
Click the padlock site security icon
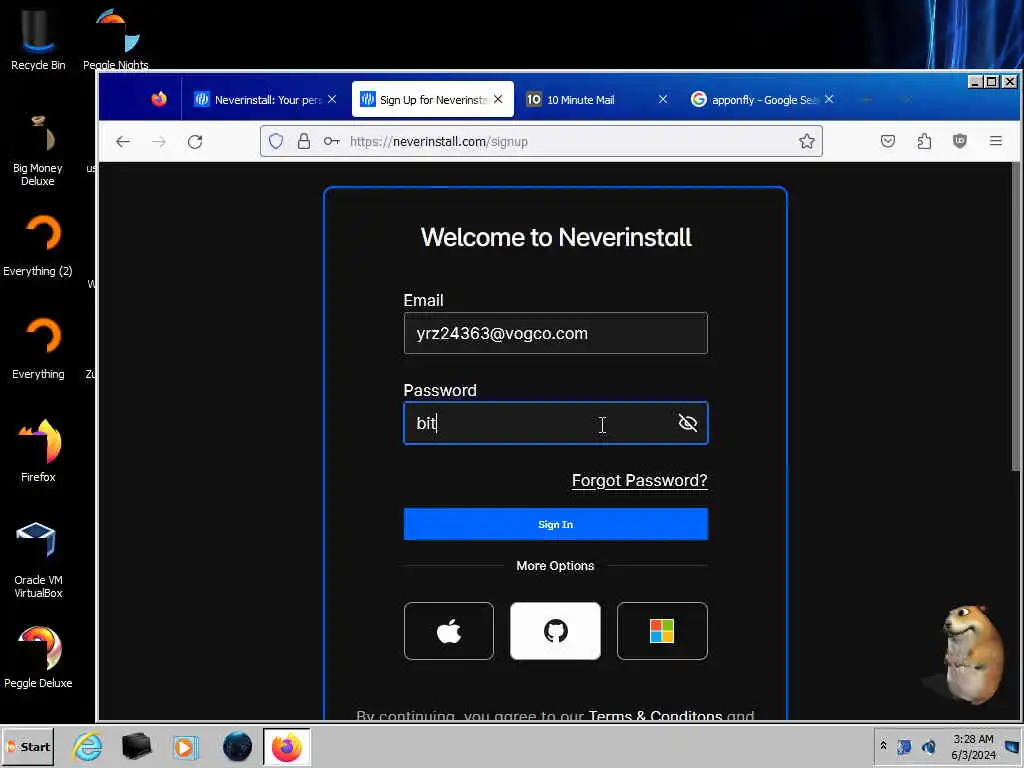304,141
